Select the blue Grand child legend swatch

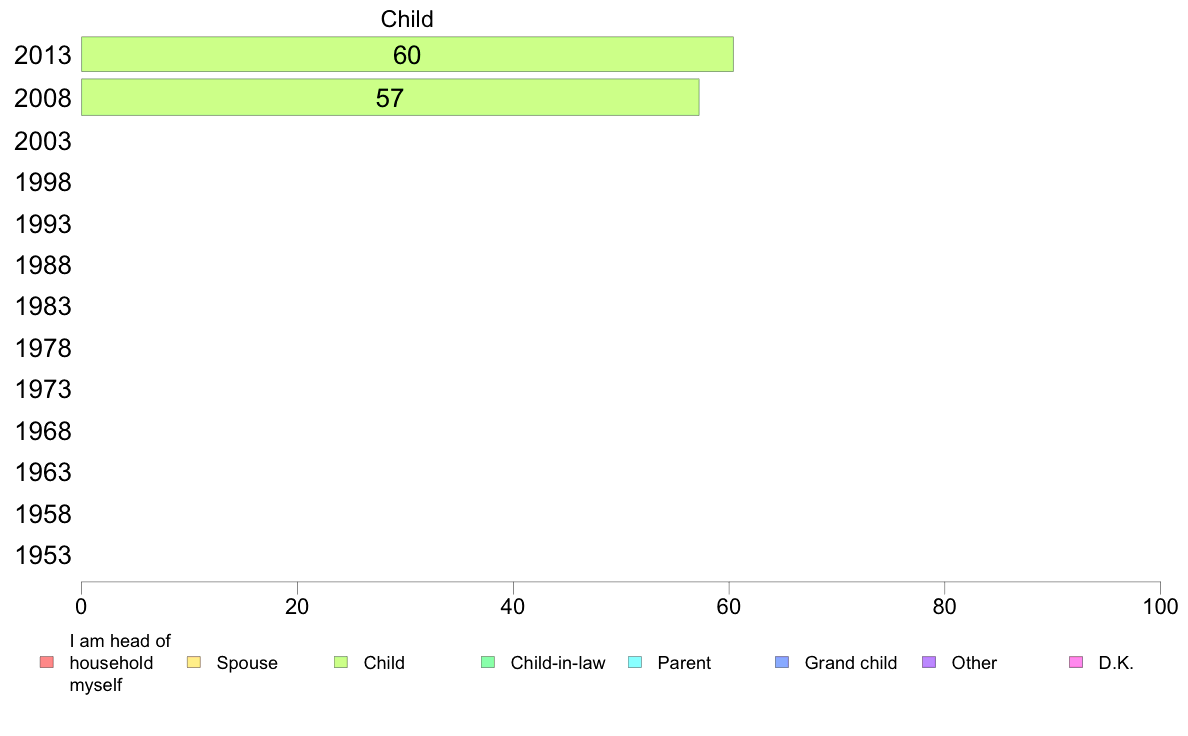(782, 662)
